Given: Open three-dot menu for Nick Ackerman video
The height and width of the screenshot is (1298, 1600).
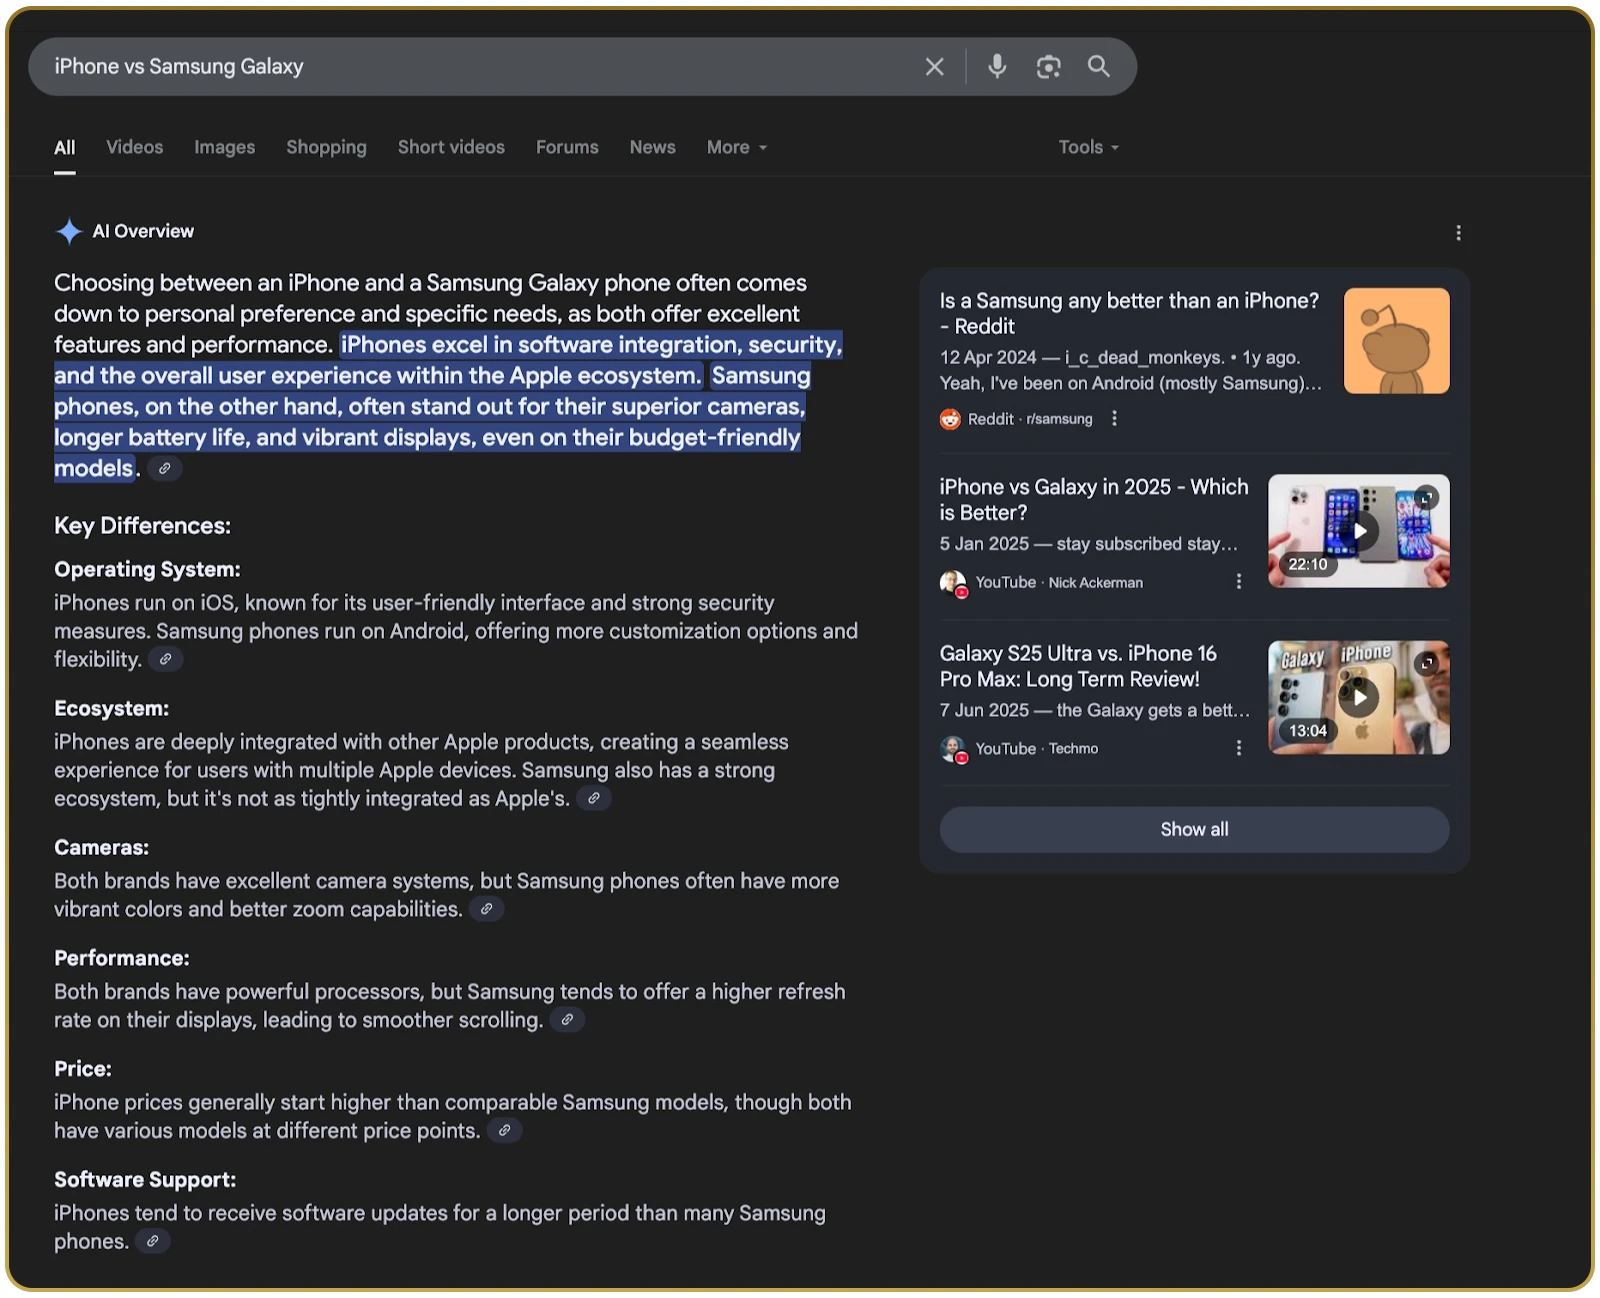Looking at the screenshot, I should coord(1238,582).
